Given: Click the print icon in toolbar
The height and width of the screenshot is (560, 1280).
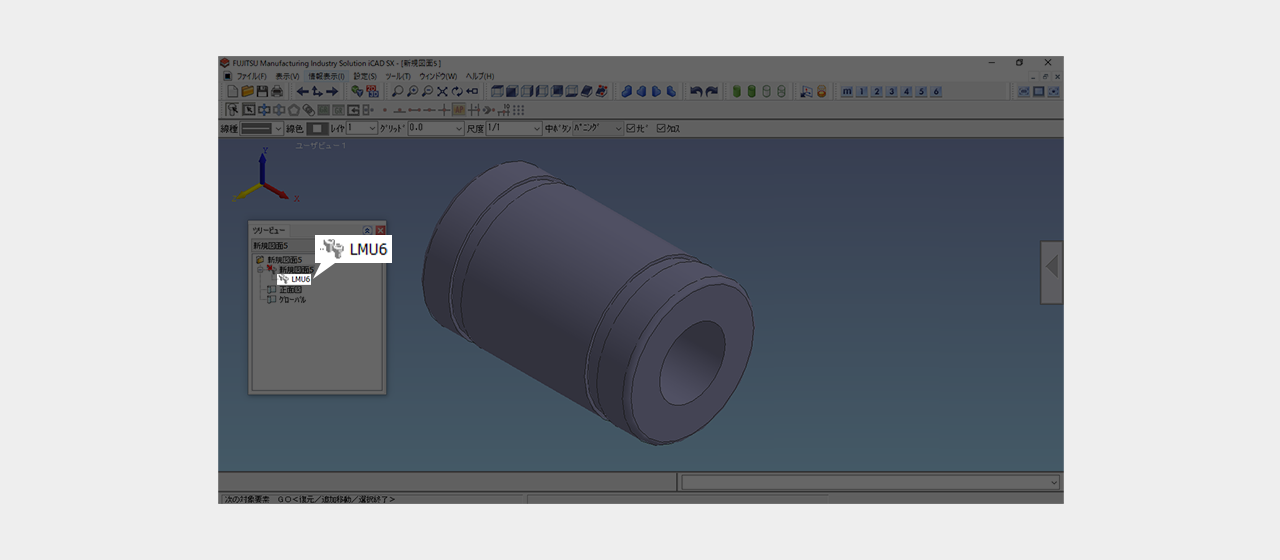Looking at the screenshot, I should tap(277, 92).
